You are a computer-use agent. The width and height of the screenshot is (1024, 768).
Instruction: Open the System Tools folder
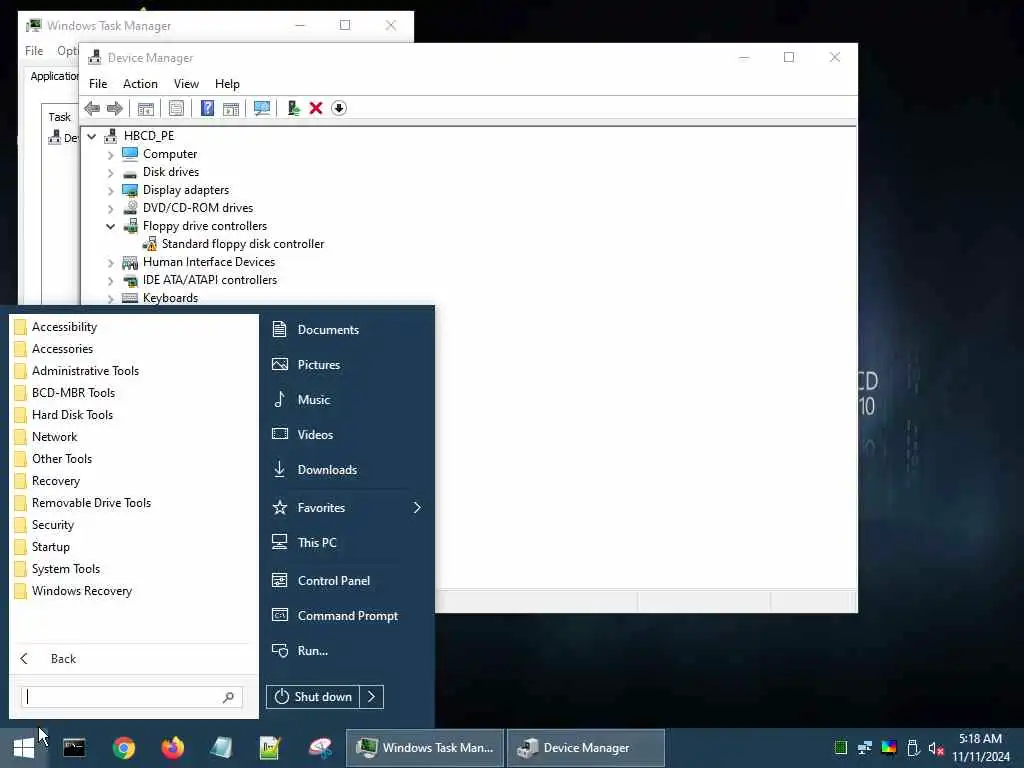[65, 569]
